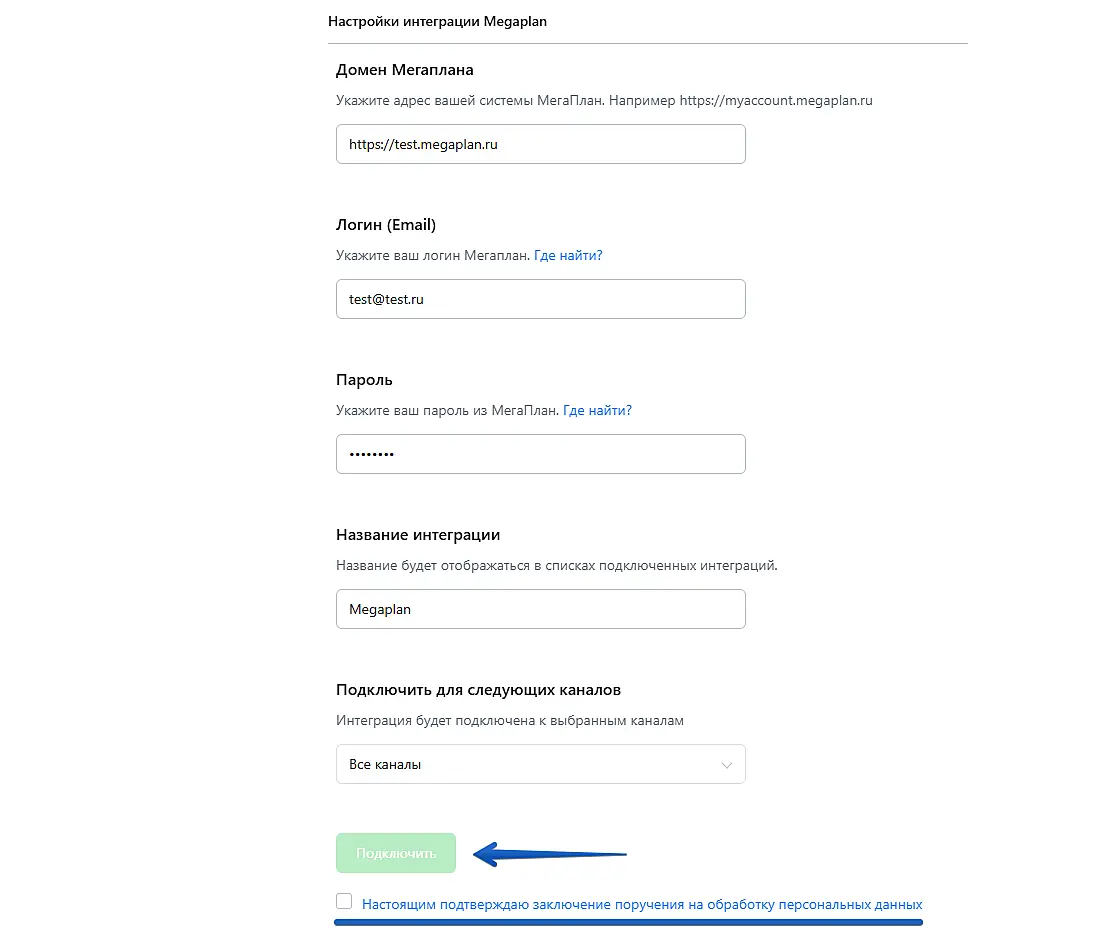Open the personal data processing agreement link

point(641,904)
